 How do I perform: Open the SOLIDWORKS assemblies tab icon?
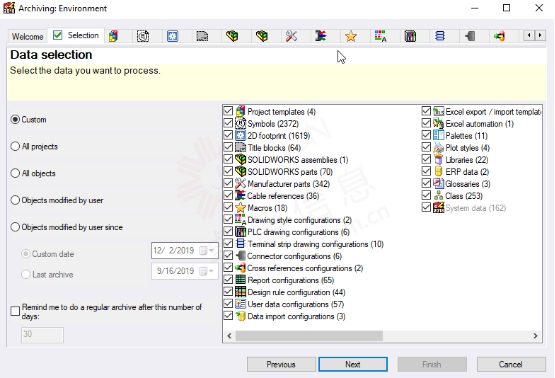point(232,36)
